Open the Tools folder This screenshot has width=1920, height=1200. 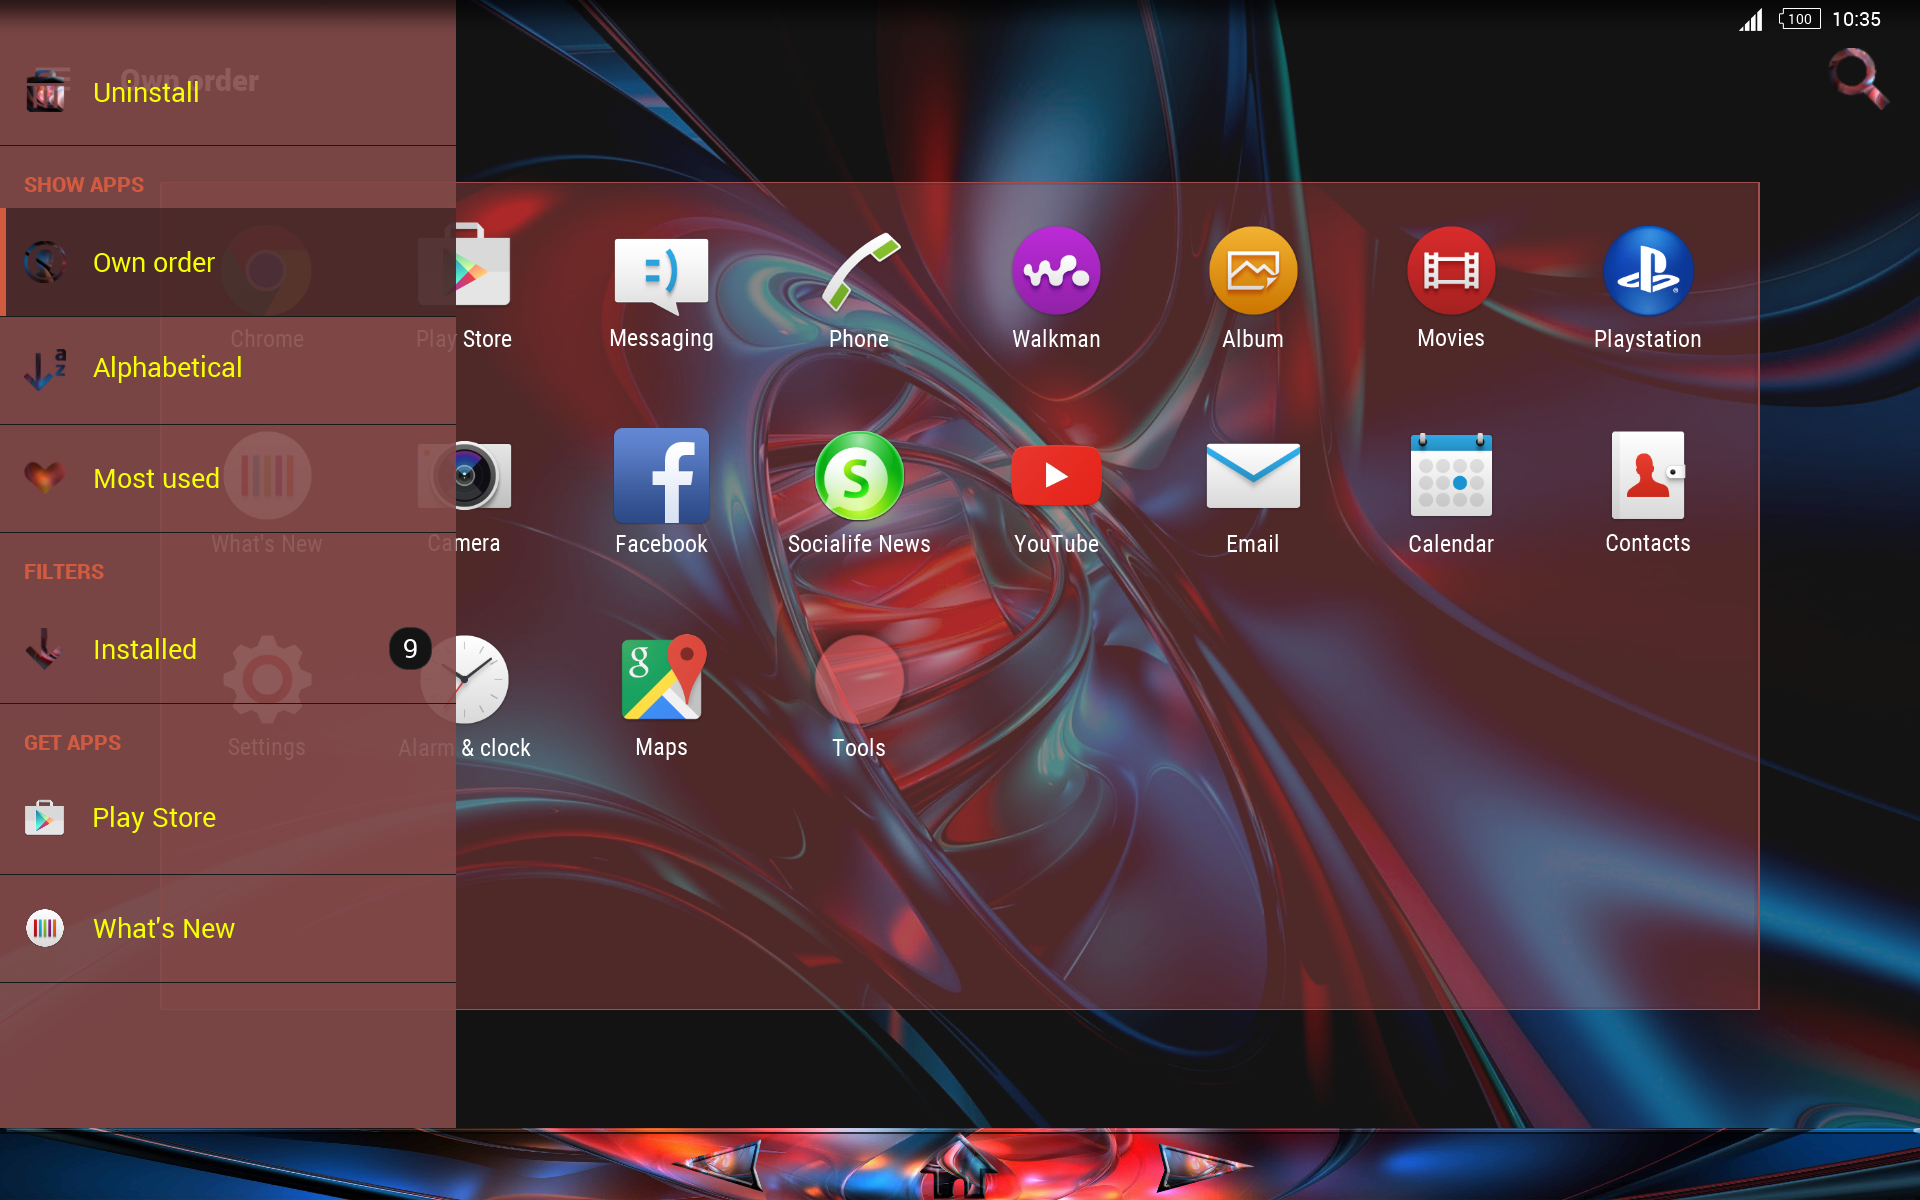click(x=859, y=697)
